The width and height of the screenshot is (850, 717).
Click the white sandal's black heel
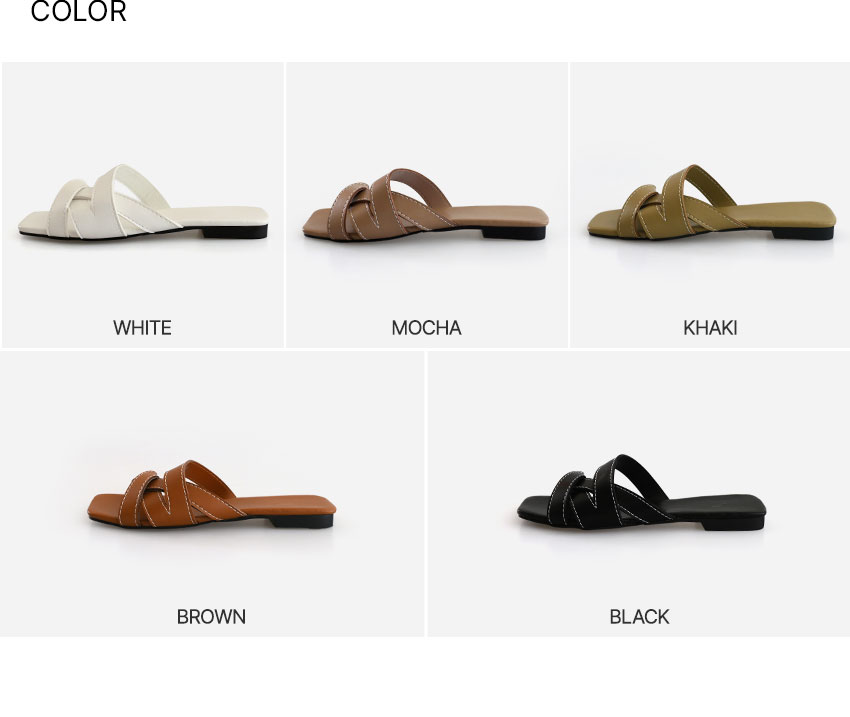tap(235, 232)
